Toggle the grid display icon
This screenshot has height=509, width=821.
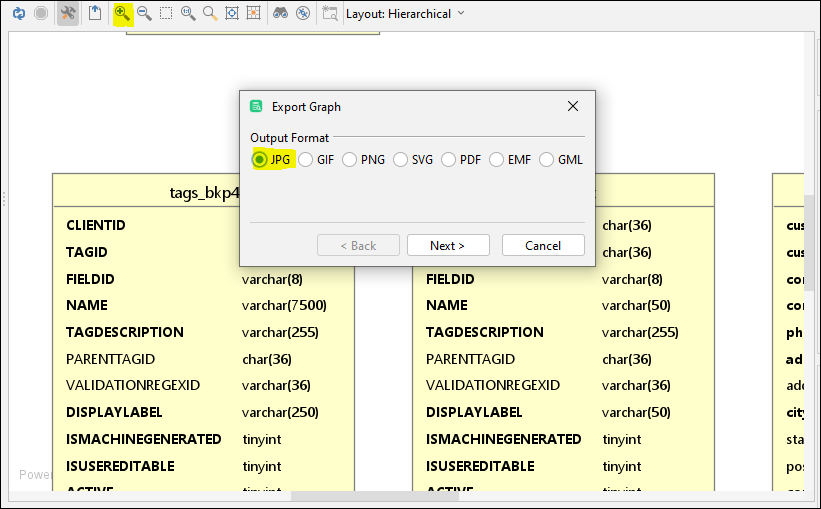pos(253,13)
